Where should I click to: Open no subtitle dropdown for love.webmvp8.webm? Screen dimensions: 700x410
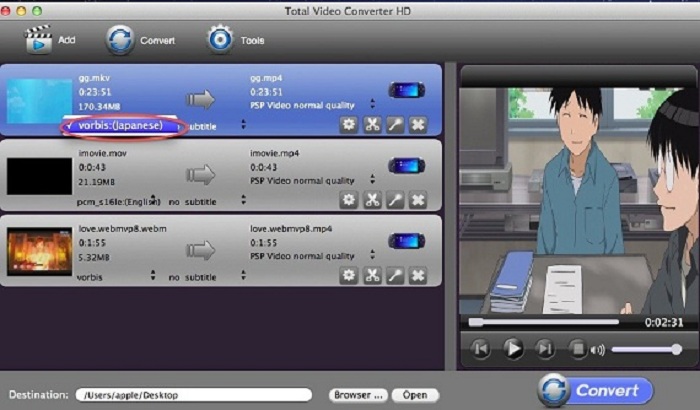click(243, 275)
